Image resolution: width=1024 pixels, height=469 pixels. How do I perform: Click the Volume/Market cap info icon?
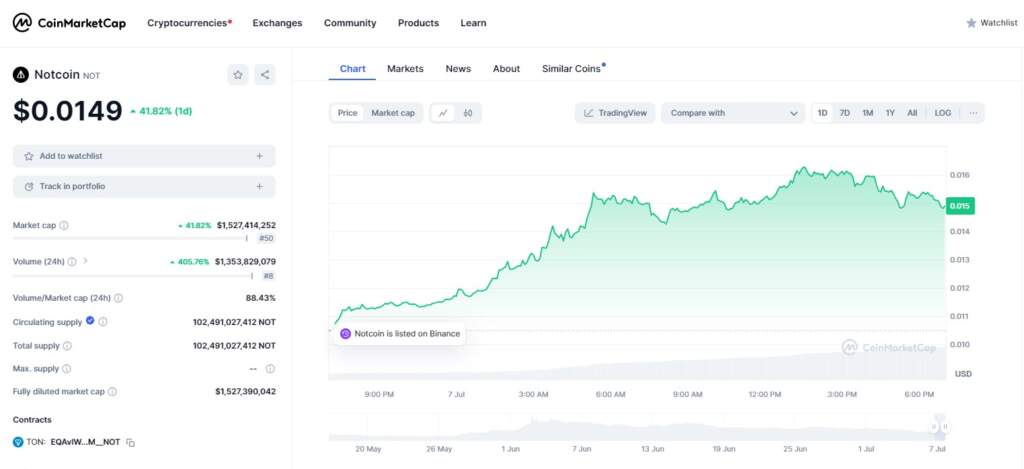(118, 299)
